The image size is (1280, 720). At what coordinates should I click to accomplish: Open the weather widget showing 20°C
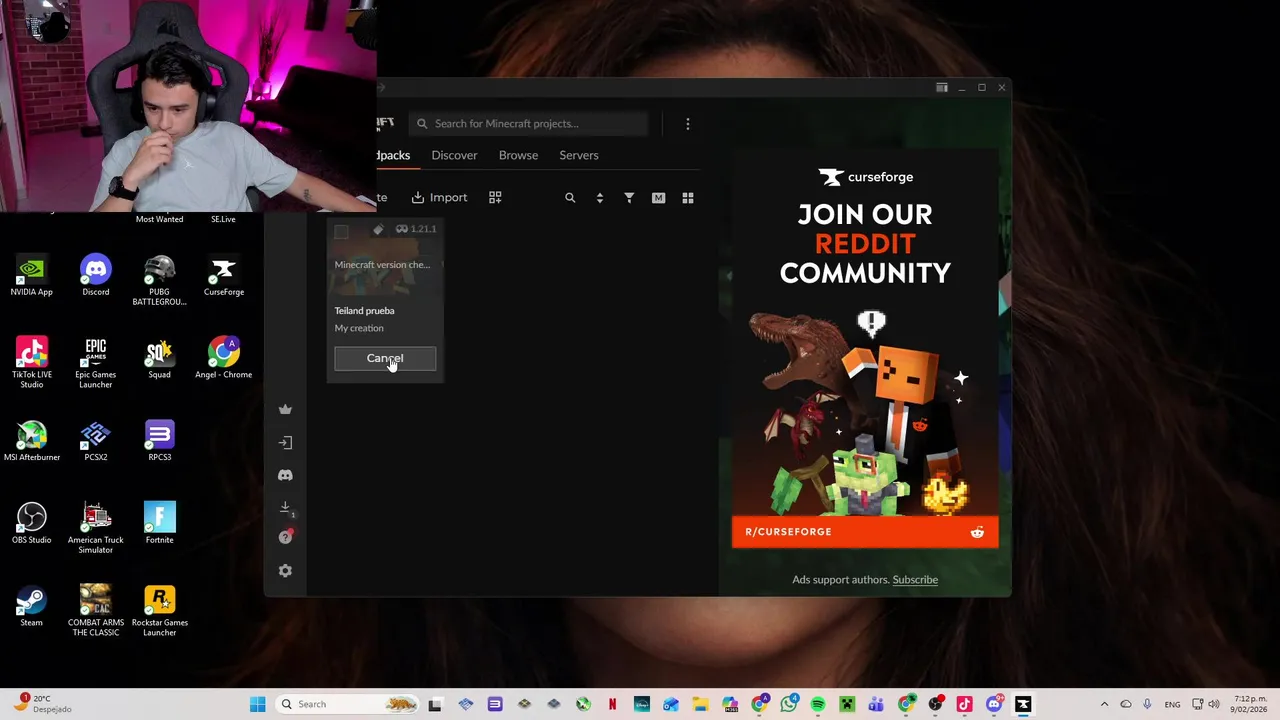pyautogui.click(x=45, y=704)
